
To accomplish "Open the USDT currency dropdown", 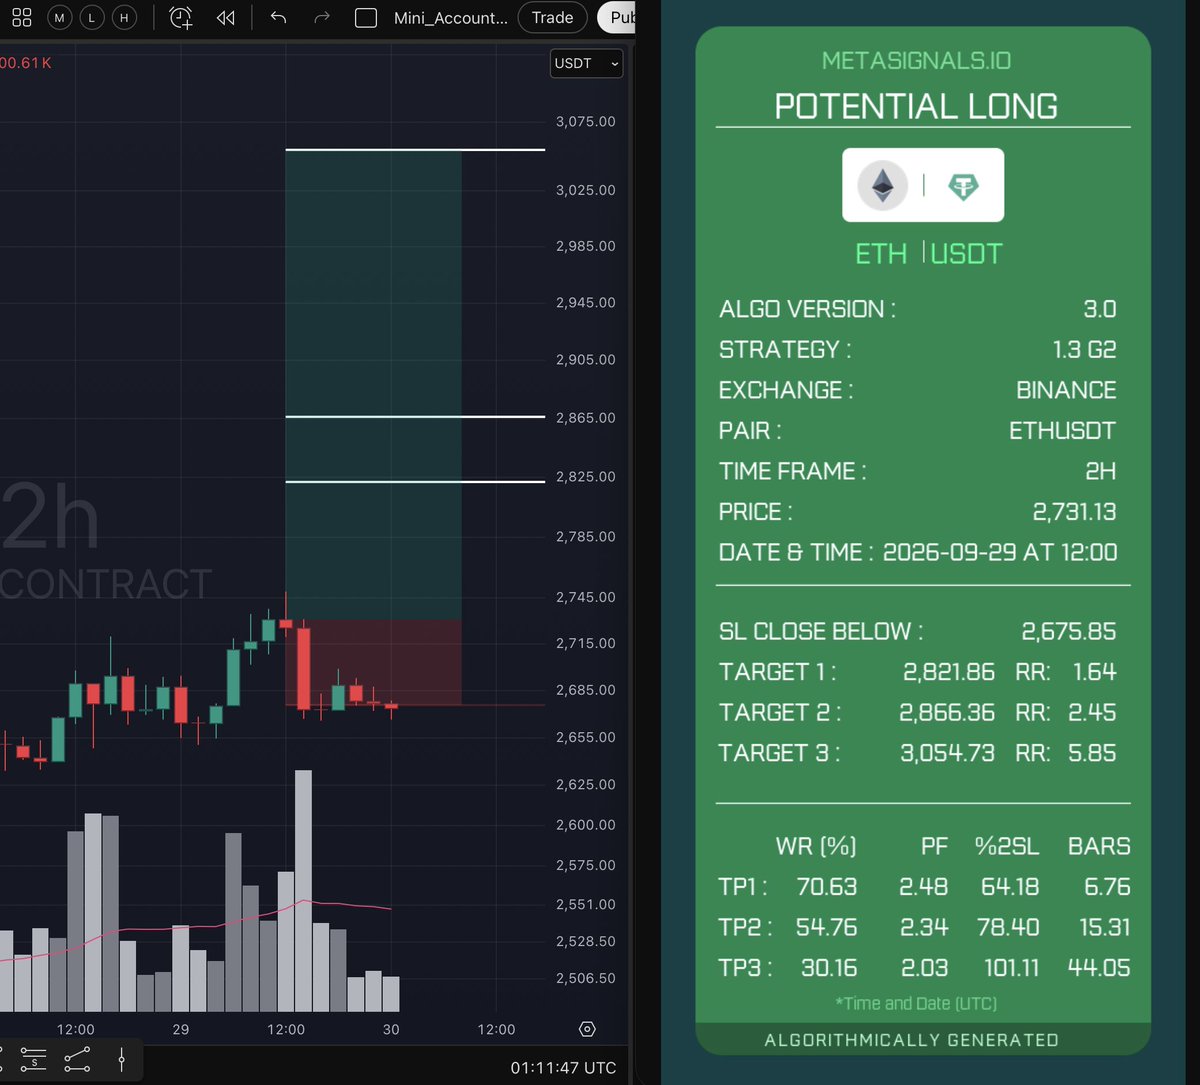I will [586, 63].
